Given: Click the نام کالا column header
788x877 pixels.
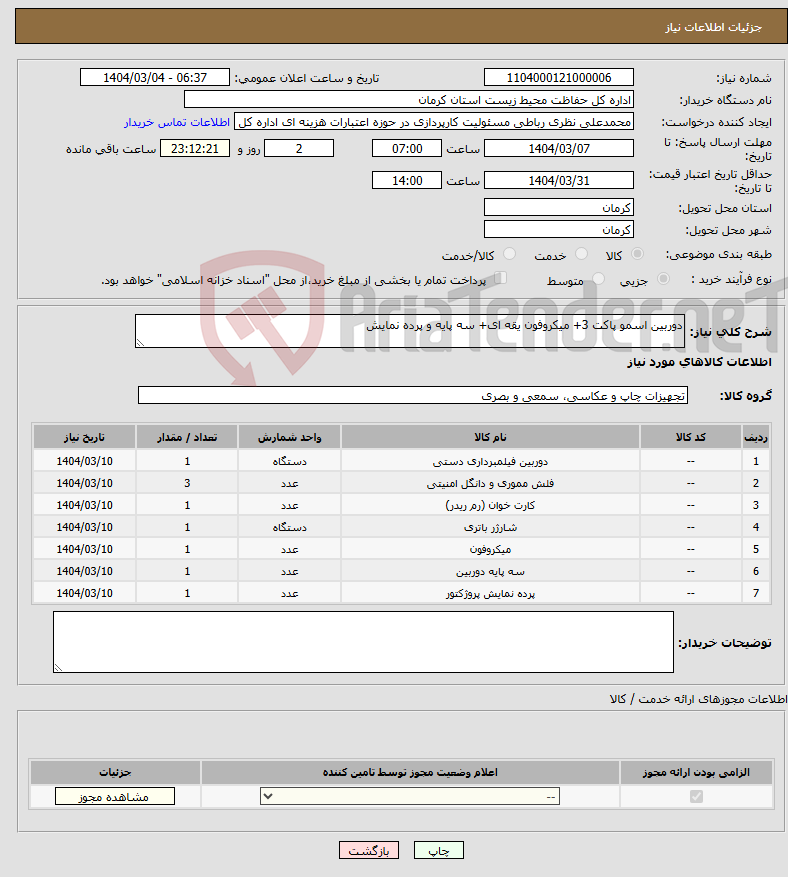Looking at the screenshot, I should pyautogui.click(x=490, y=437).
